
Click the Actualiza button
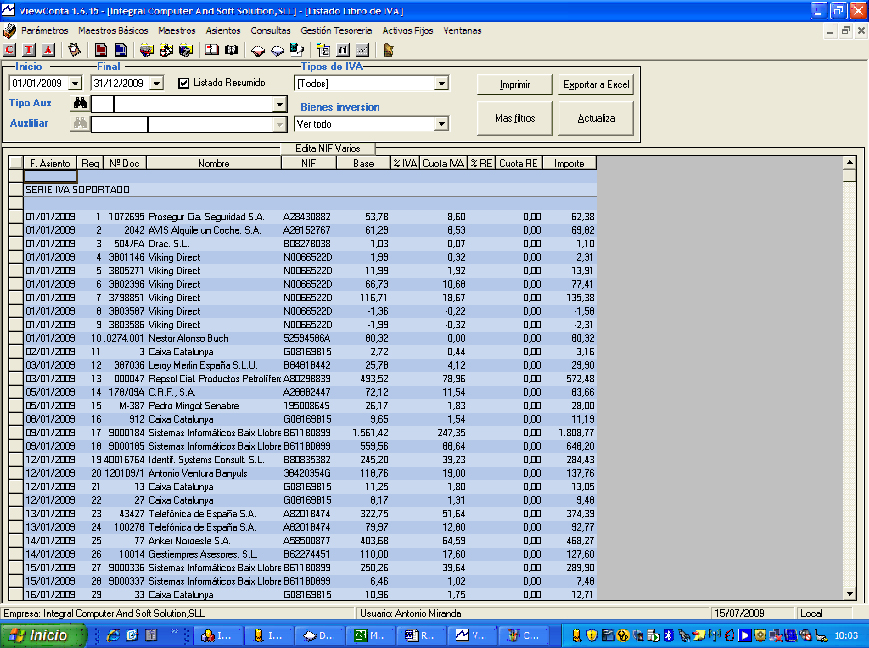(596, 118)
